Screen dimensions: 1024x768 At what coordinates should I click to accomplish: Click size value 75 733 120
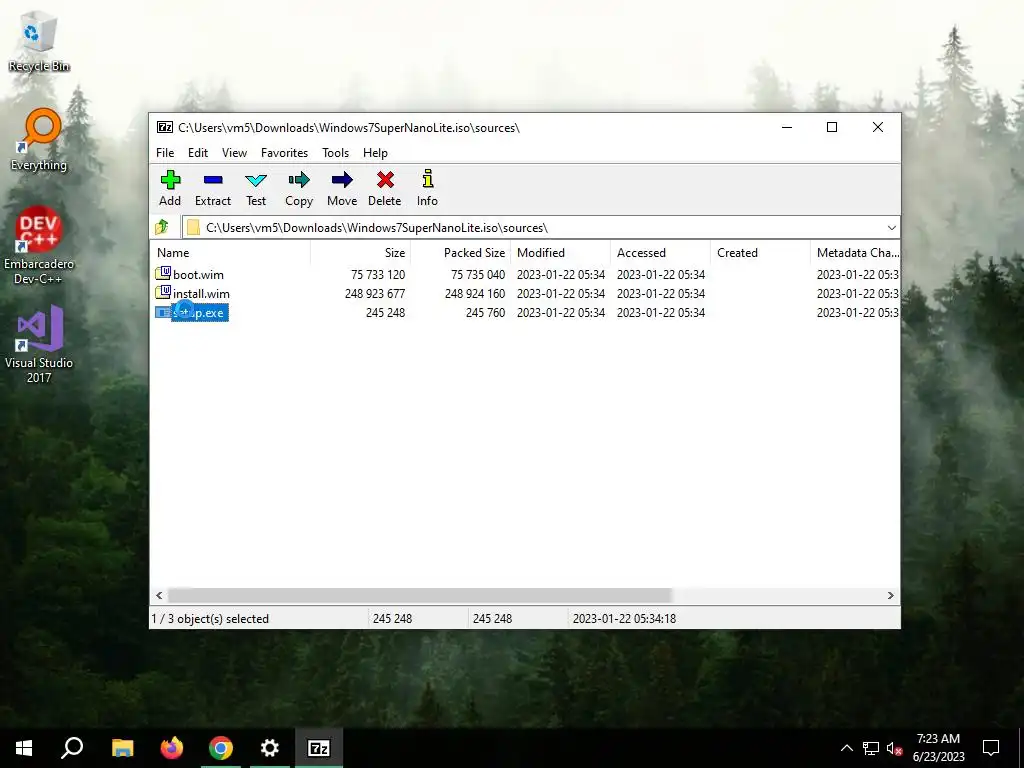[x=378, y=275]
